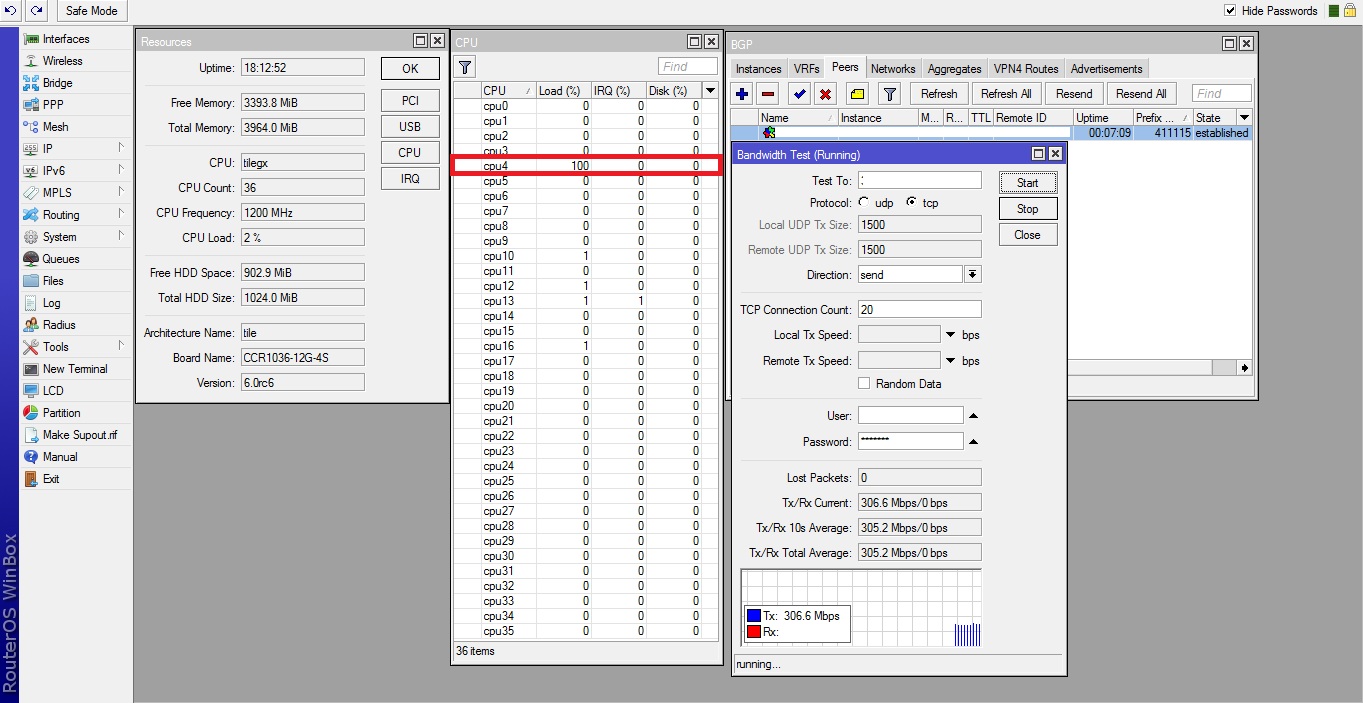
Task: Remove BGP peer with minus icon
Action: (768, 94)
